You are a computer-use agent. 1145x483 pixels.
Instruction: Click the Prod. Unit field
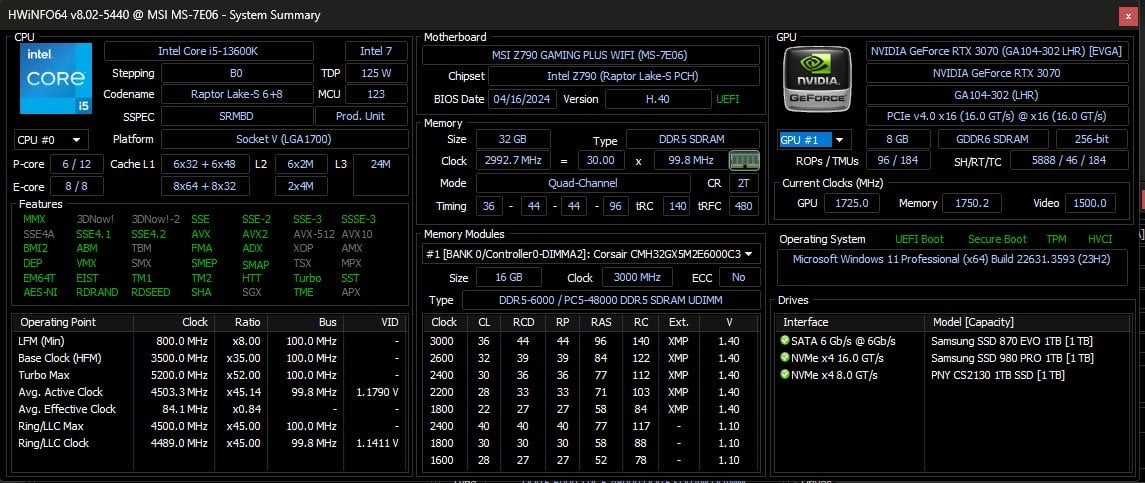[x=361, y=116]
